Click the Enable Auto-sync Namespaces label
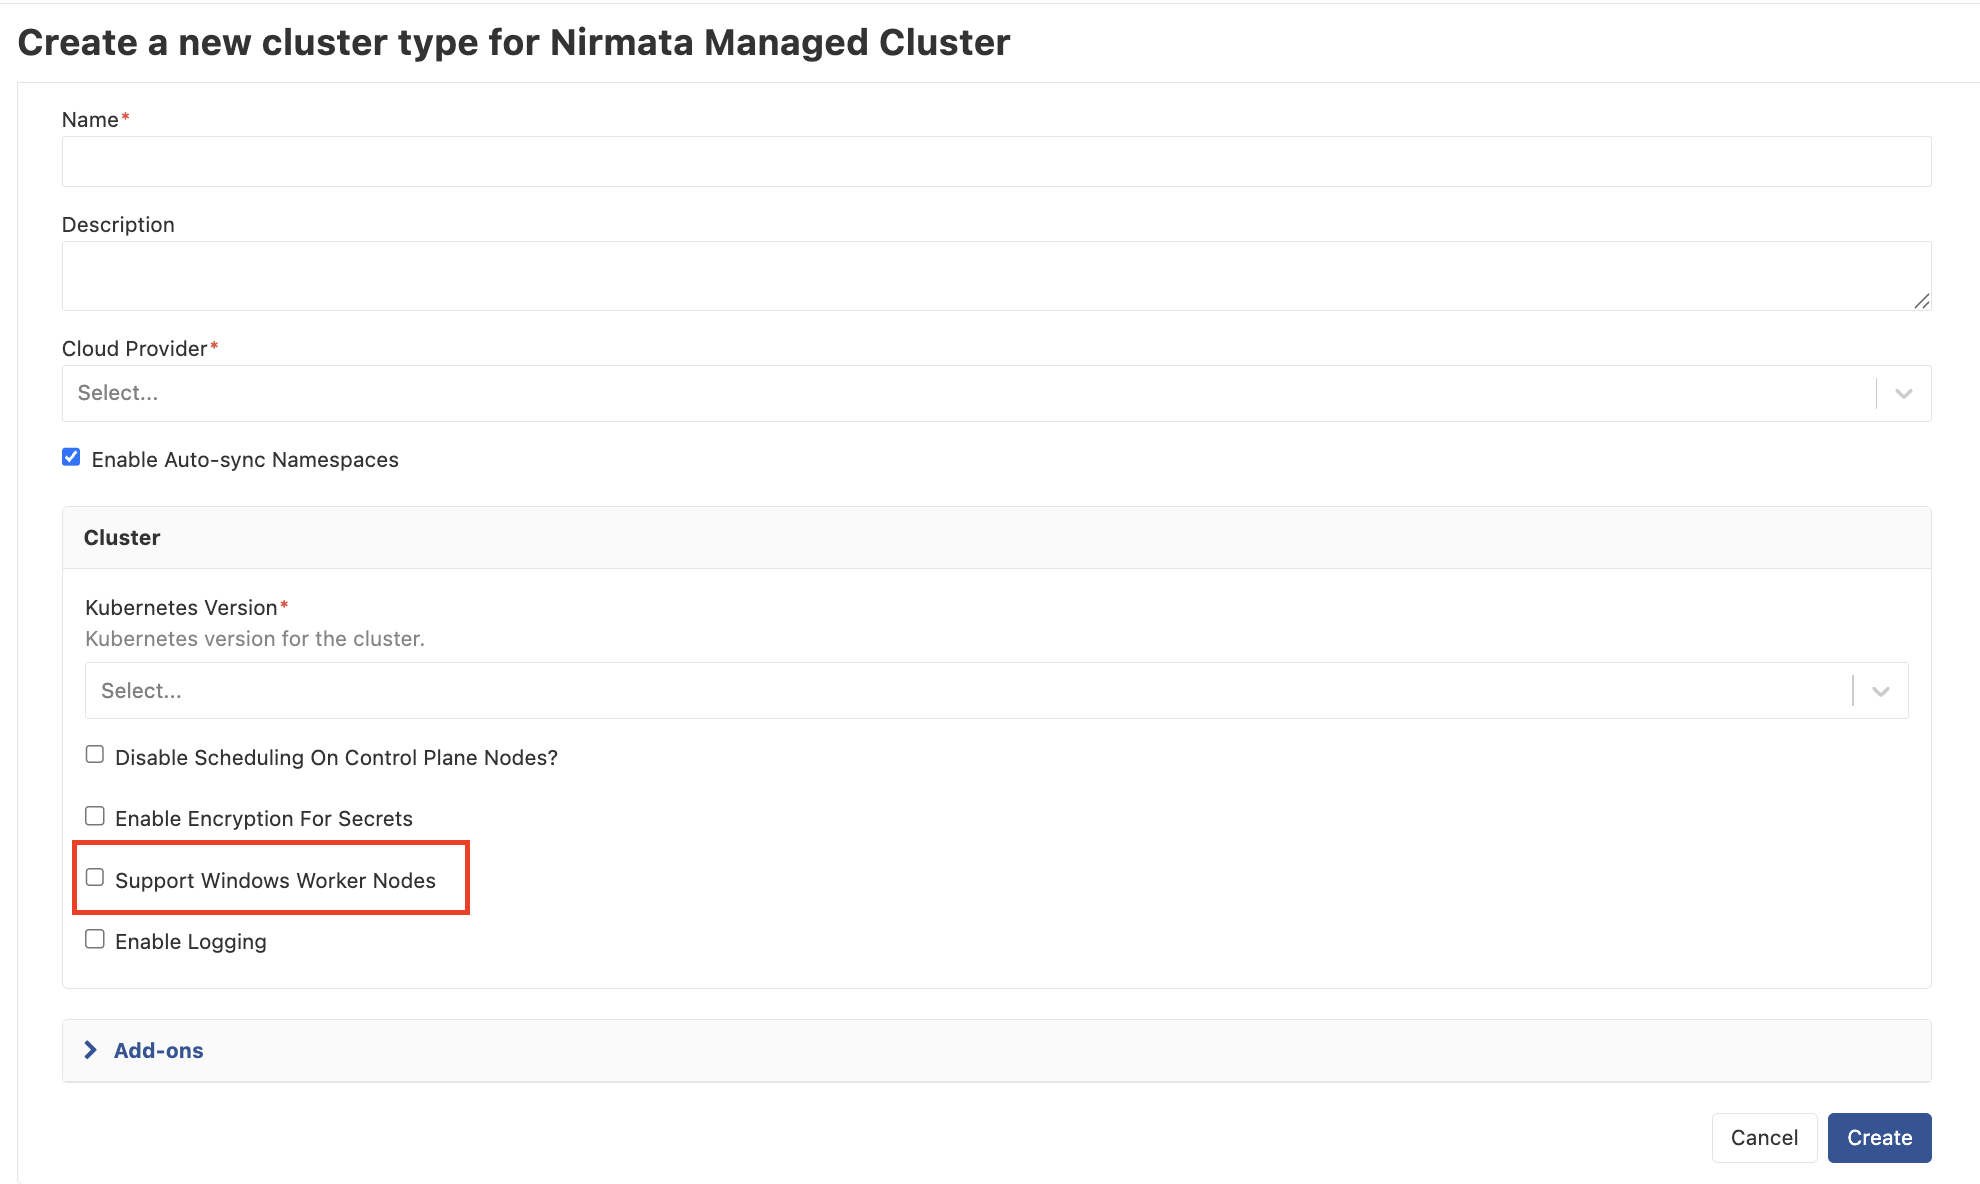The image size is (1980, 1184). (x=245, y=460)
